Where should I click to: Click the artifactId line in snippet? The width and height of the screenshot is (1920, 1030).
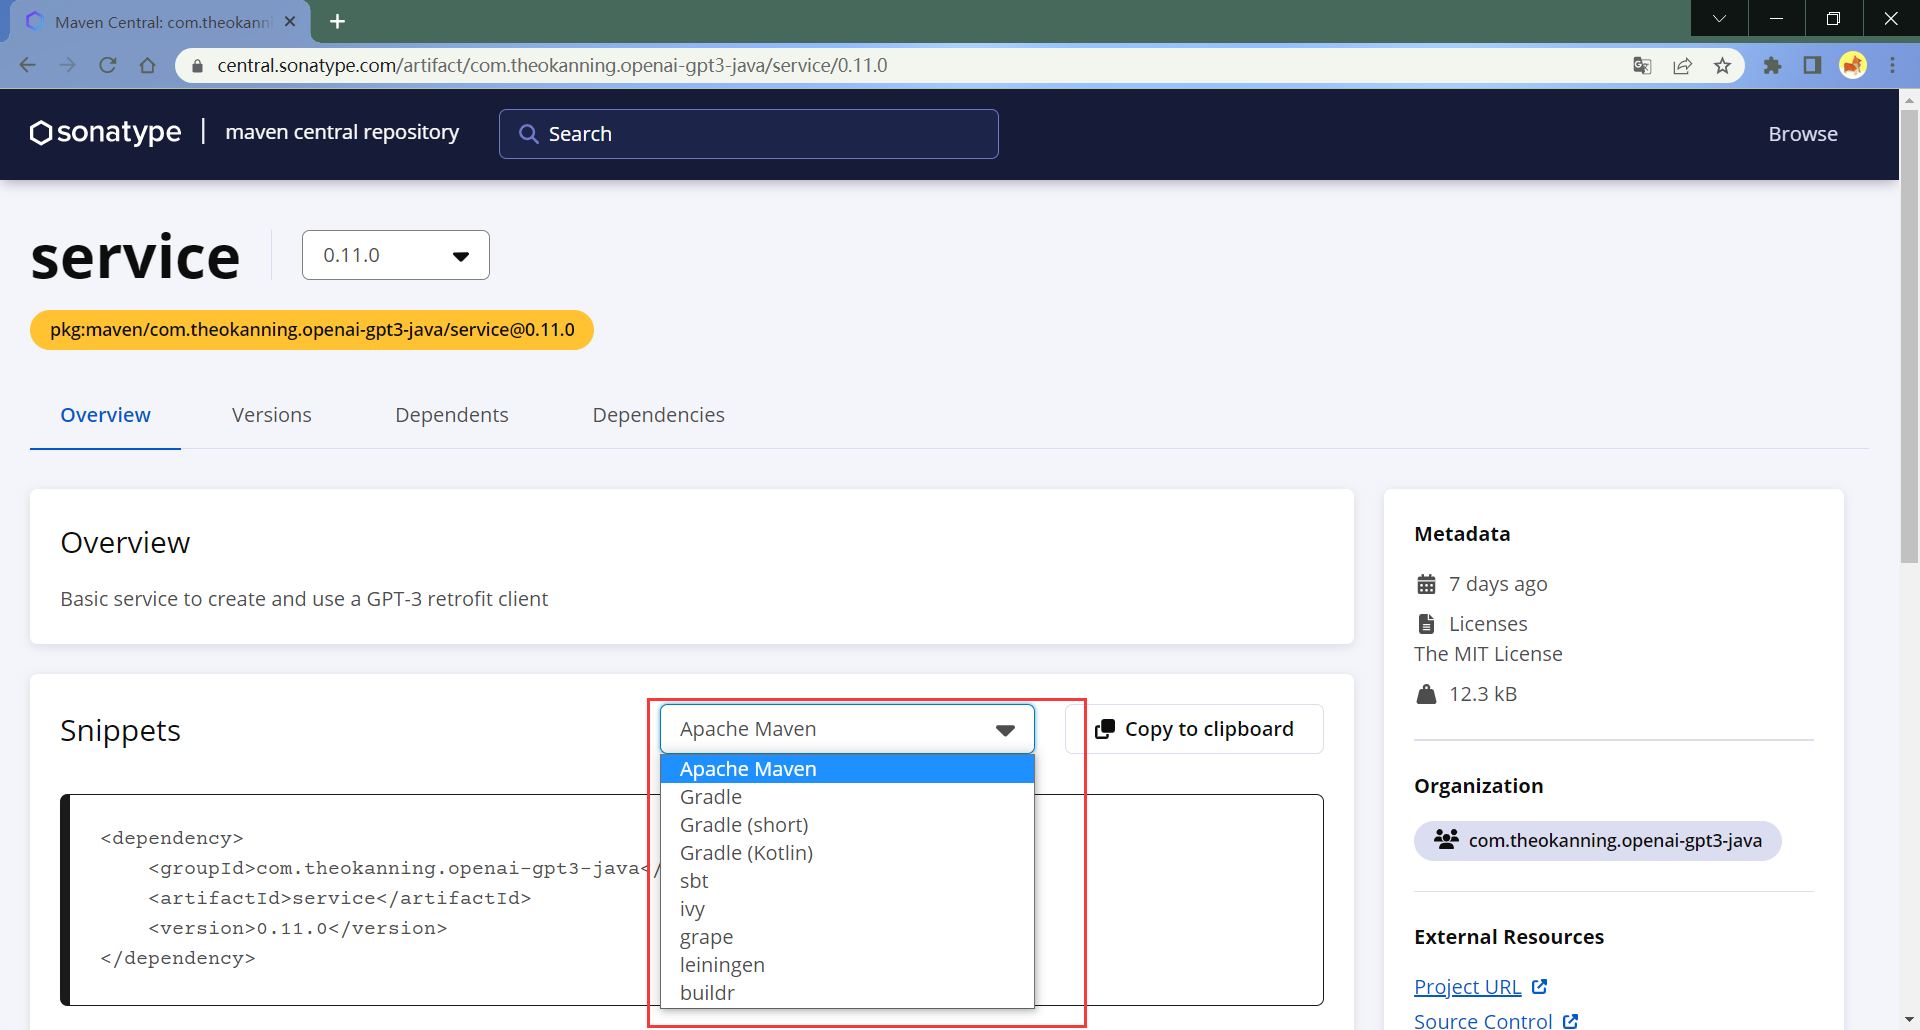pos(340,898)
